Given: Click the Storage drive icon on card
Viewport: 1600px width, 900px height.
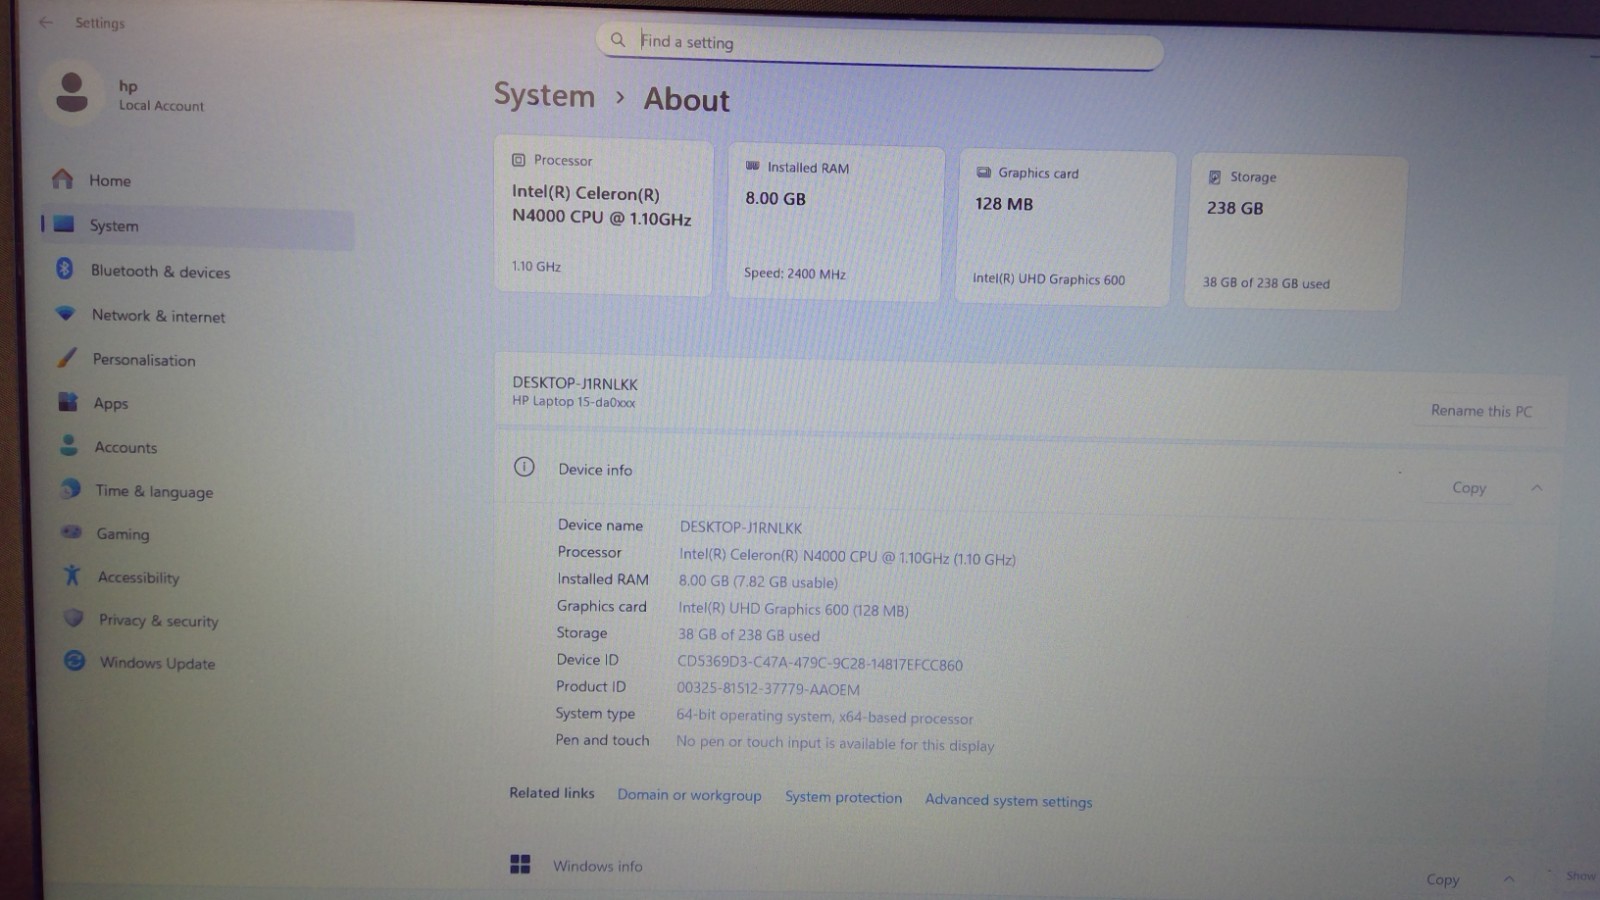Looking at the screenshot, I should point(1214,177).
